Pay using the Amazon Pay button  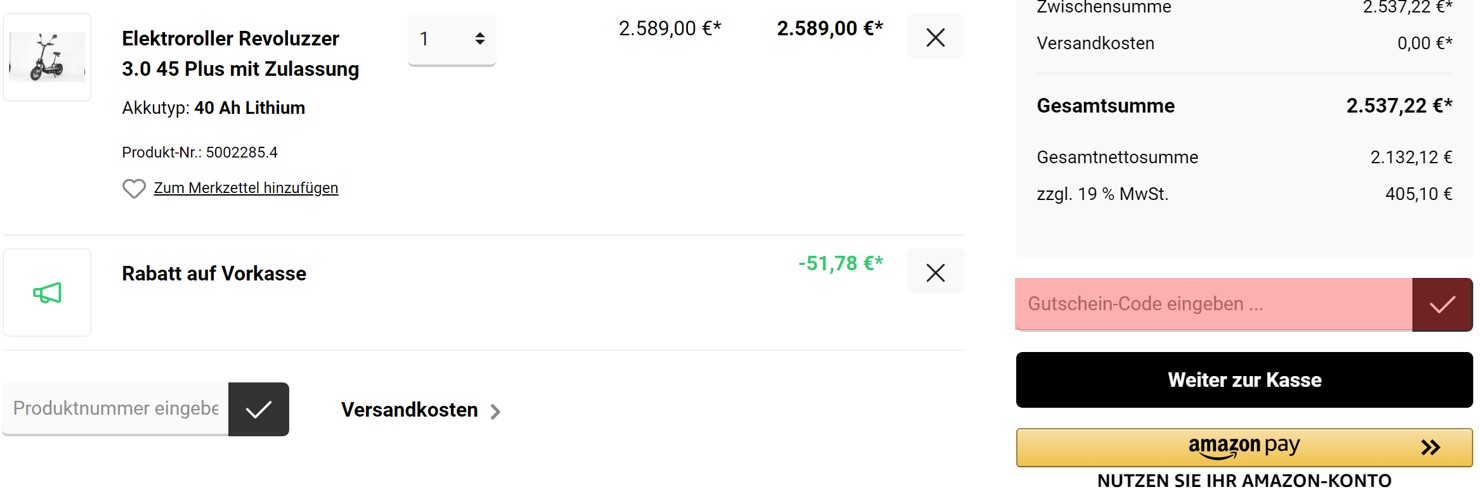1244,447
